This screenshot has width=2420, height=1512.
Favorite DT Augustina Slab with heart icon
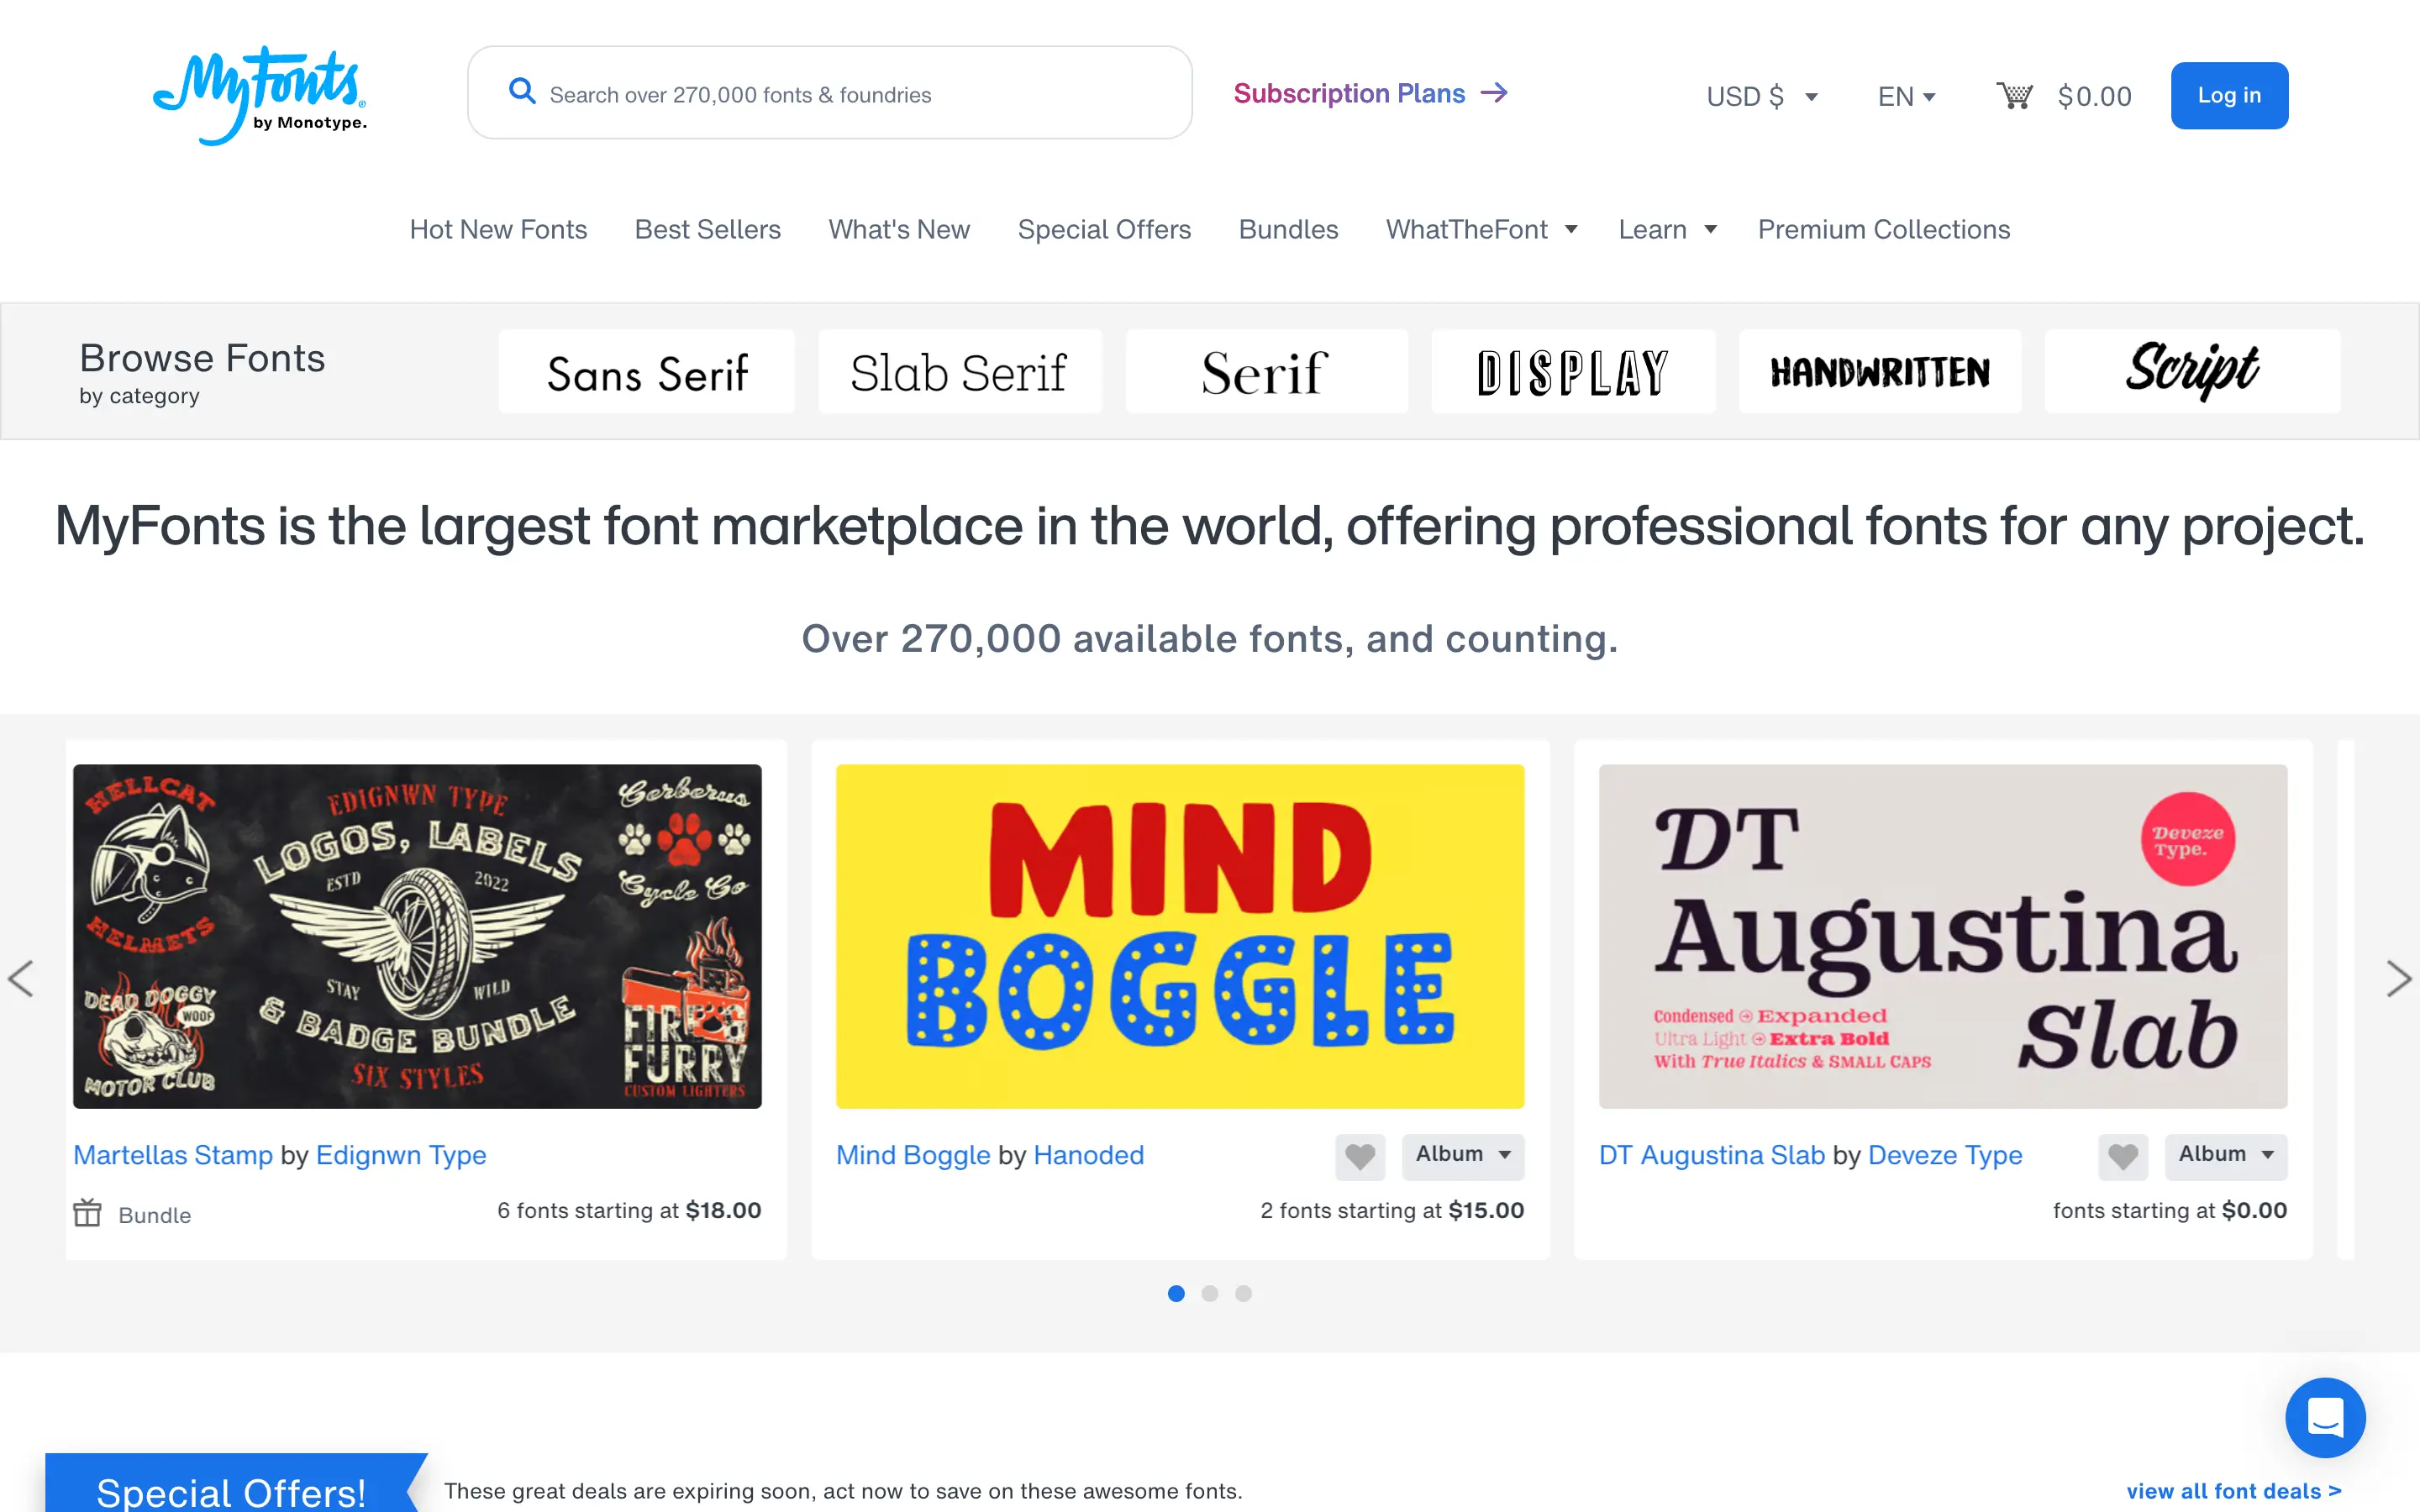[x=2123, y=1156]
